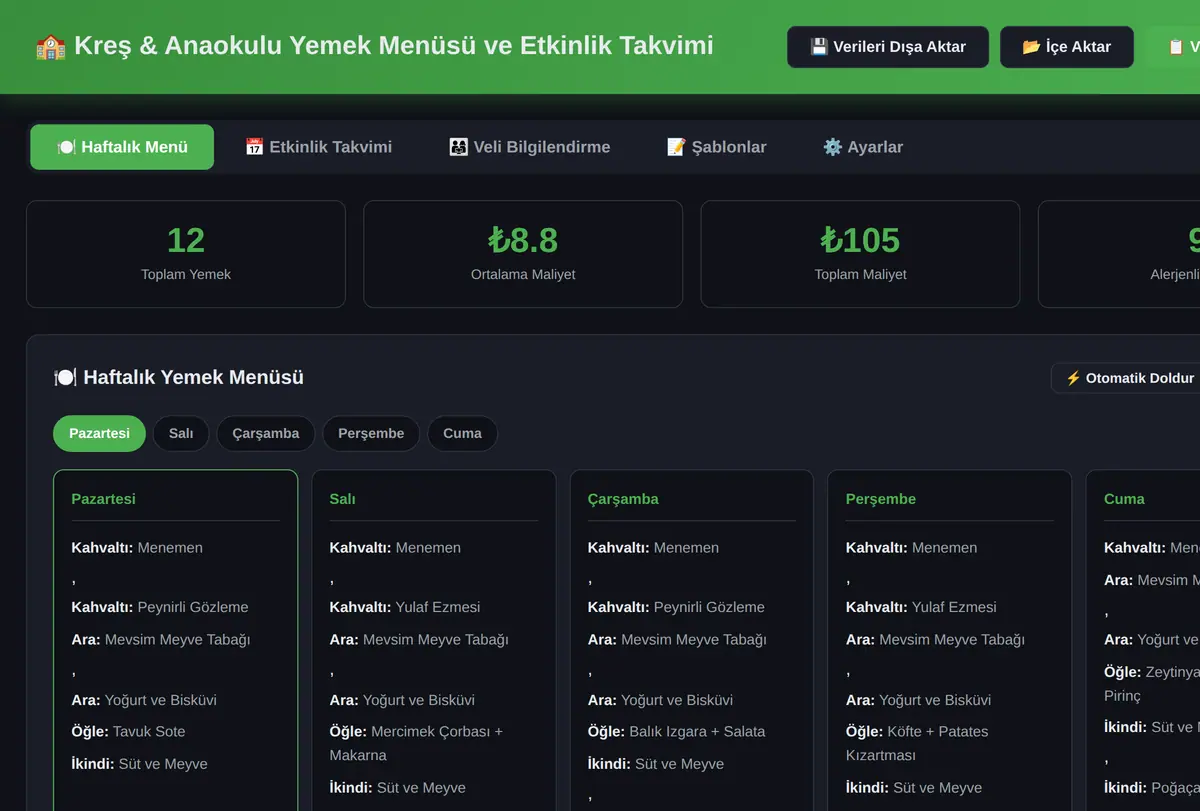Click floppy disk icon on export button
The width and height of the screenshot is (1200, 811).
(x=819, y=47)
